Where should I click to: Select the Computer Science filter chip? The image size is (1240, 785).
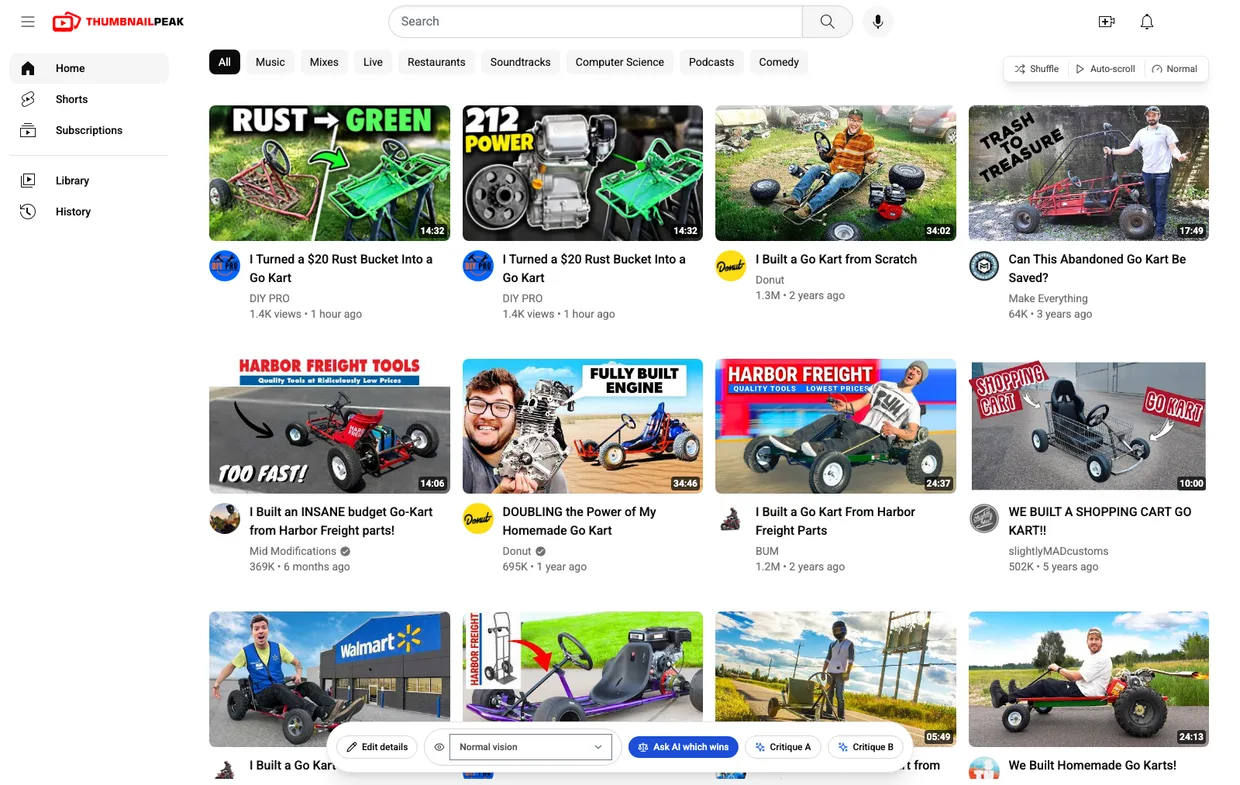(620, 62)
